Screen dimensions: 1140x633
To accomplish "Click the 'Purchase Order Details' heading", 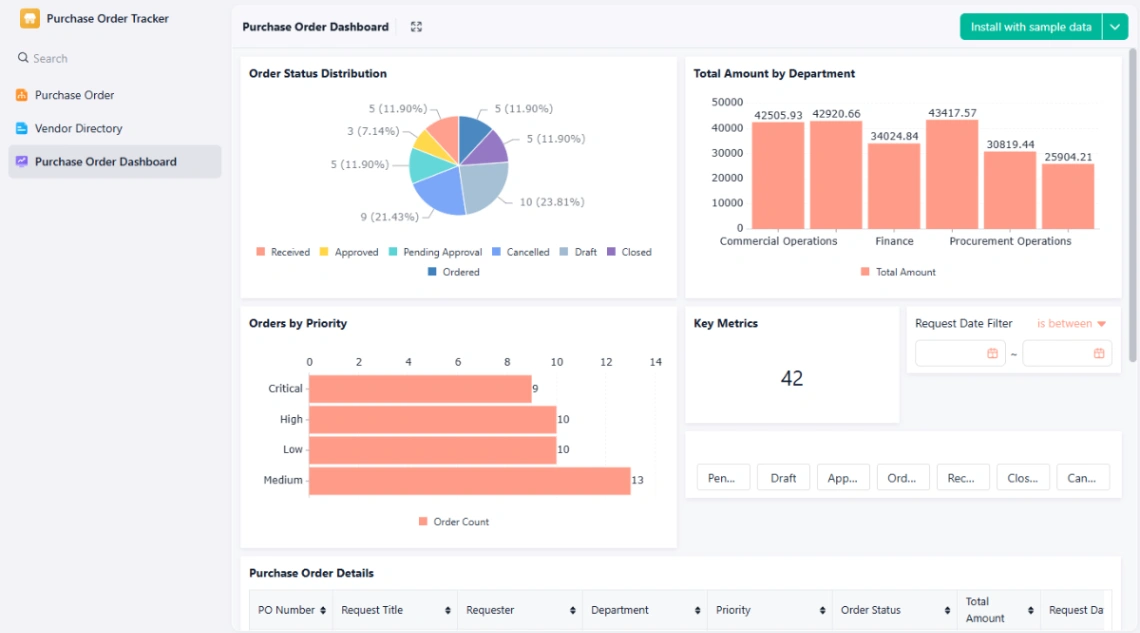I will point(311,573).
